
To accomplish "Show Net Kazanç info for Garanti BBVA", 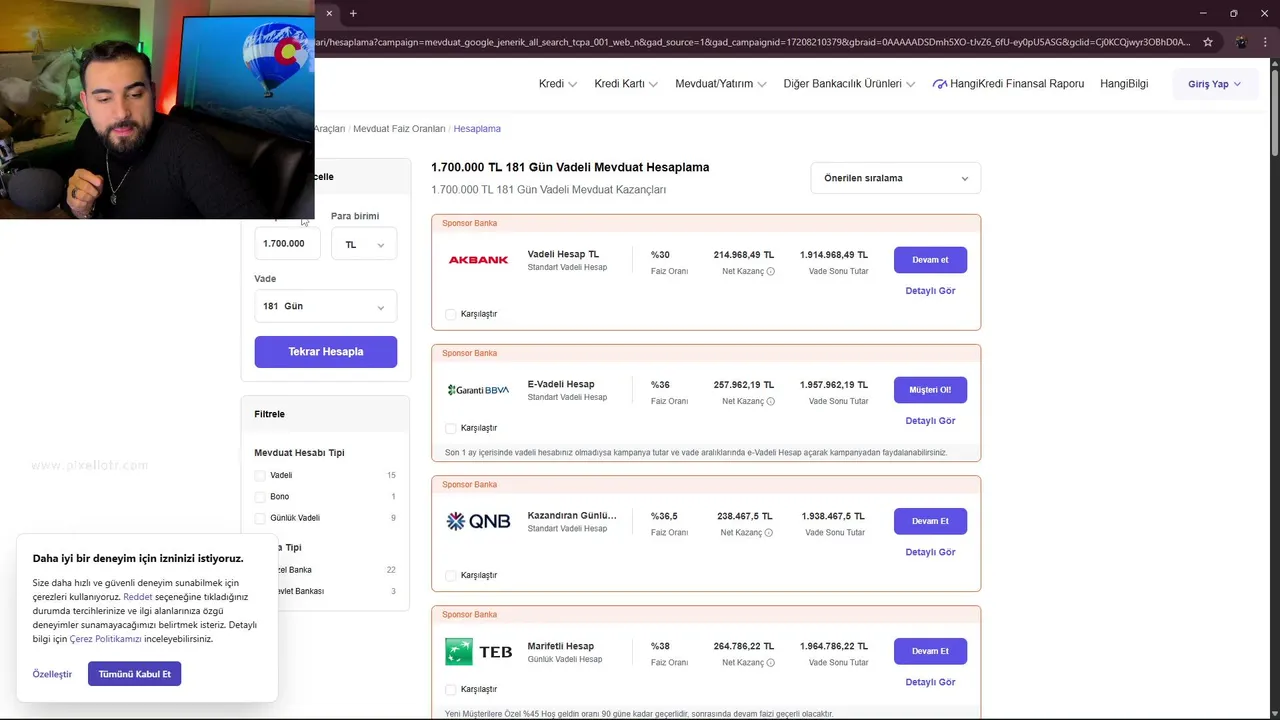I will pos(770,401).
